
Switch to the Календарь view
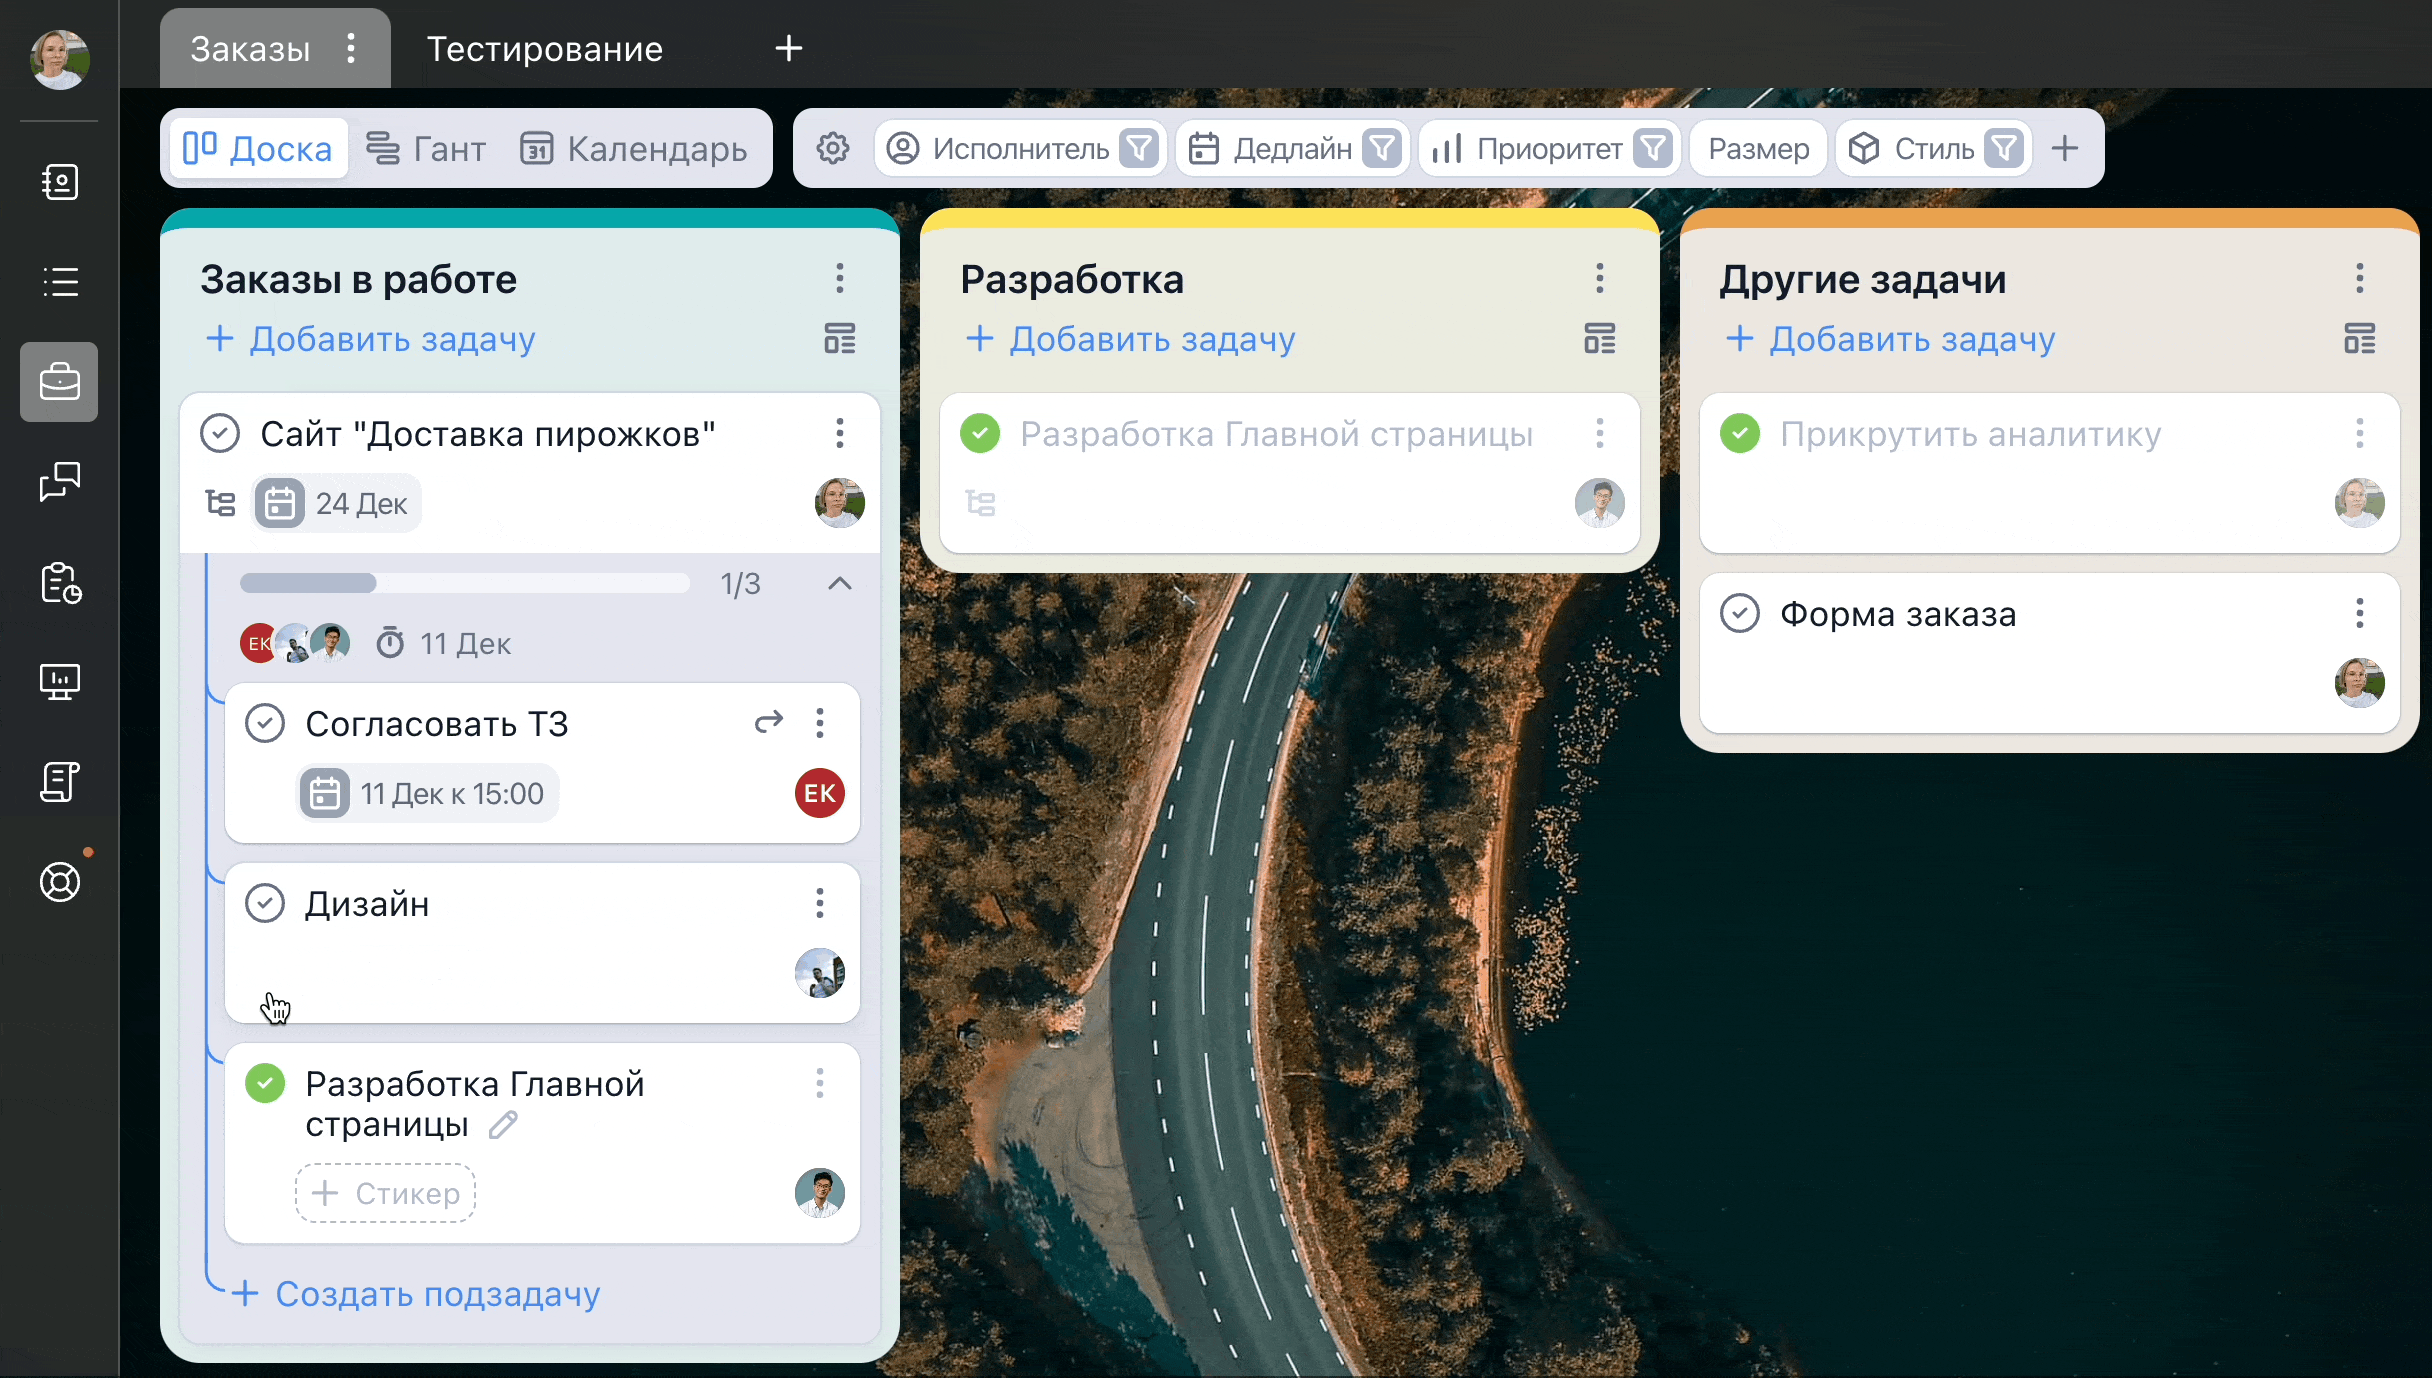(x=634, y=149)
